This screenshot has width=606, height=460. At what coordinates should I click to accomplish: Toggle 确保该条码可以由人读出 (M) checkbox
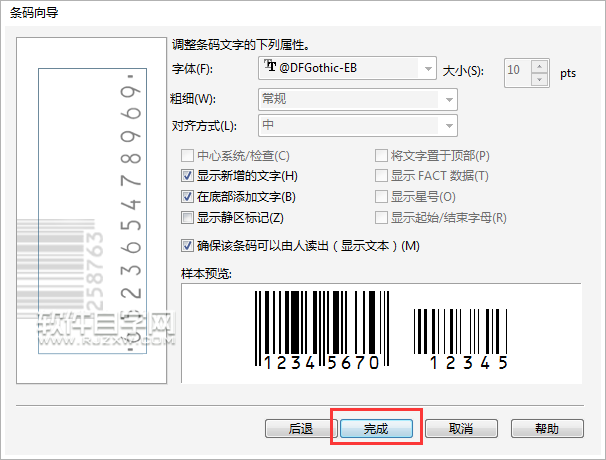click(187, 246)
